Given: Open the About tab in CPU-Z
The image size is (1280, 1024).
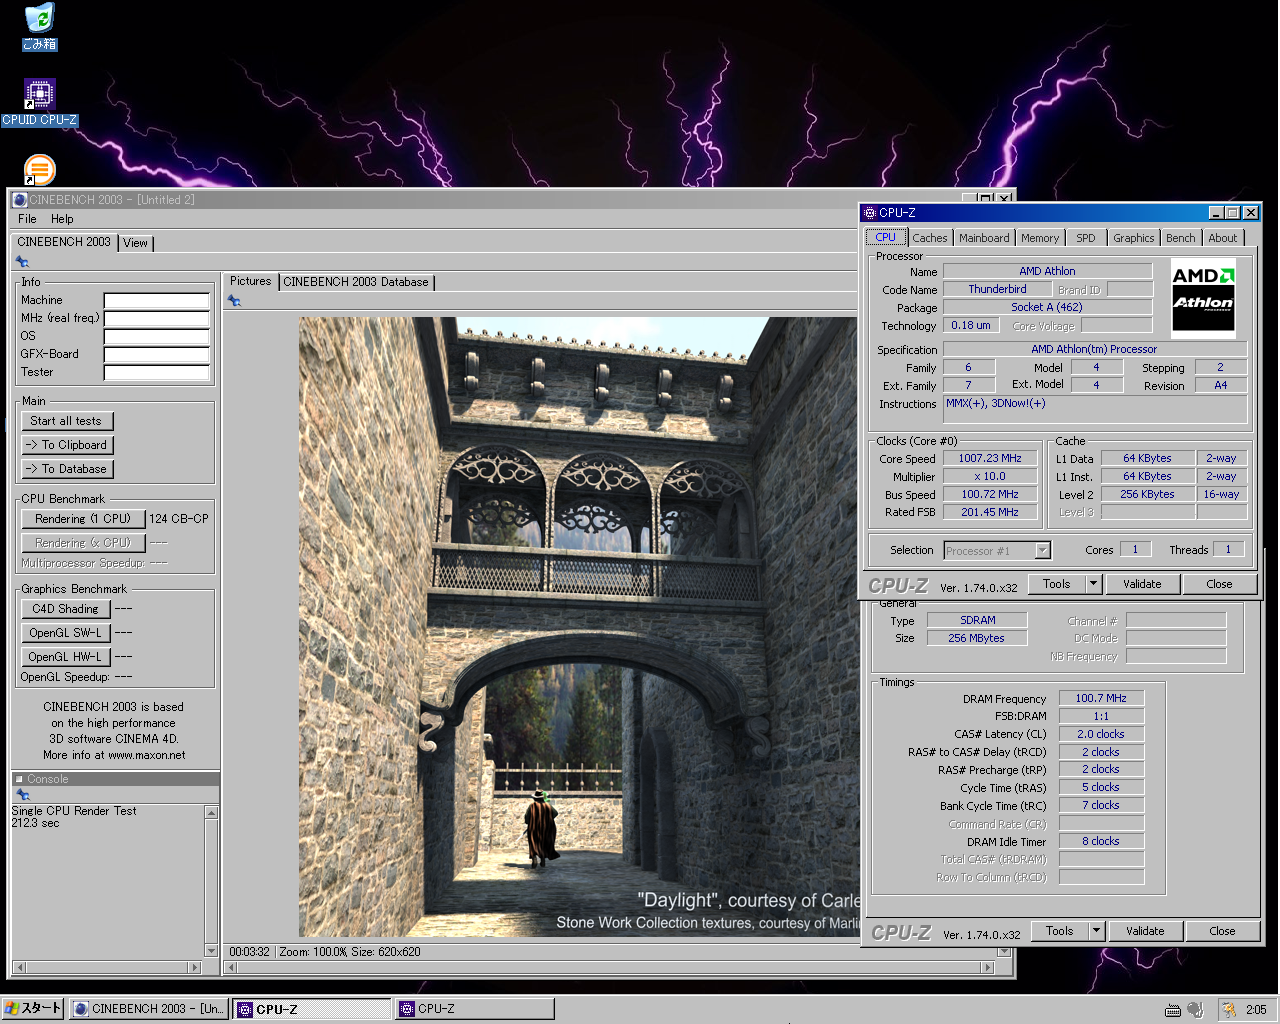Looking at the screenshot, I should 1223,238.
